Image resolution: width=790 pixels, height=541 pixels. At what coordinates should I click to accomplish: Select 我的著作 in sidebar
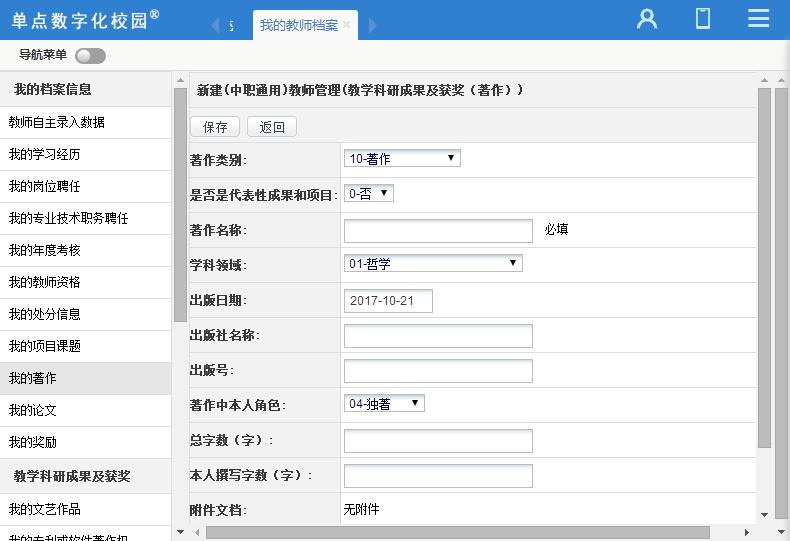click(86, 378)
